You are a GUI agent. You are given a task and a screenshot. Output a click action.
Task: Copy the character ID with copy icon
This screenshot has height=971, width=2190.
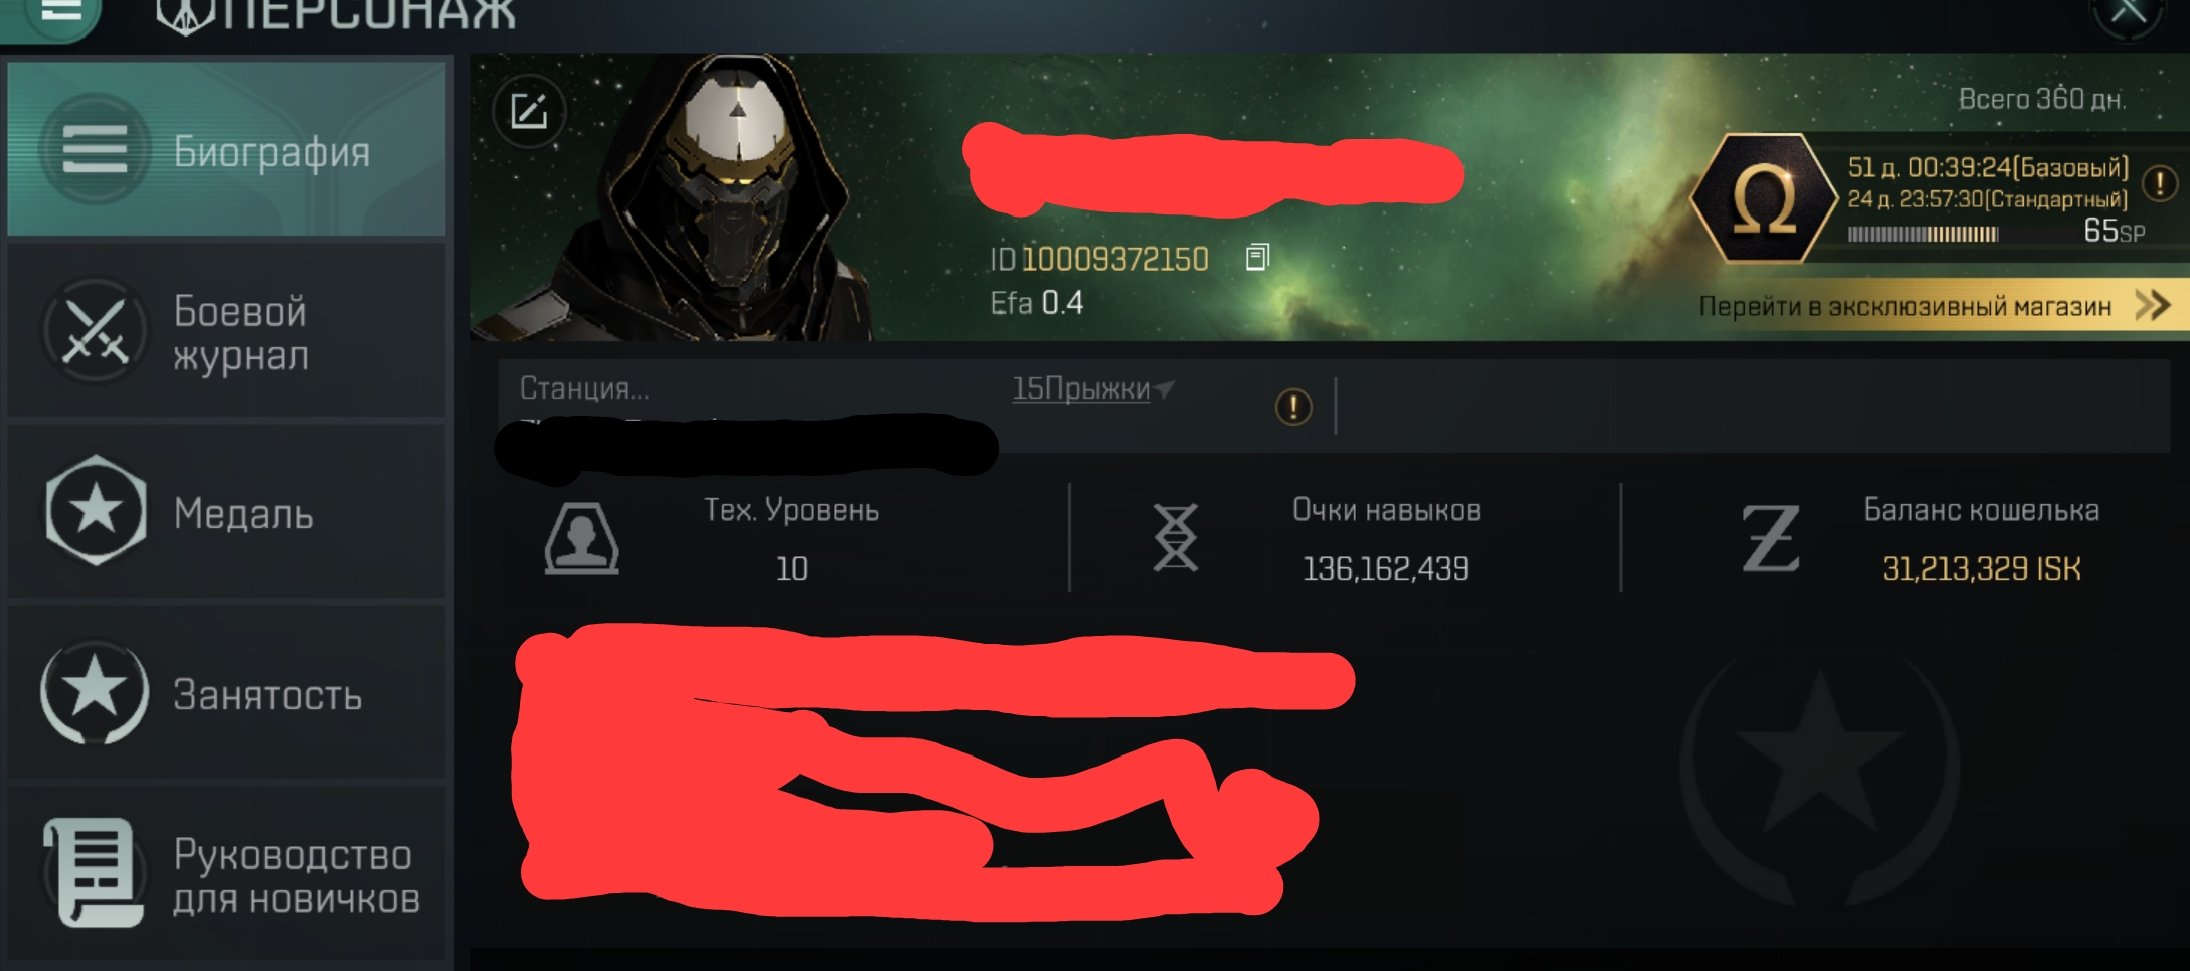1257,258
